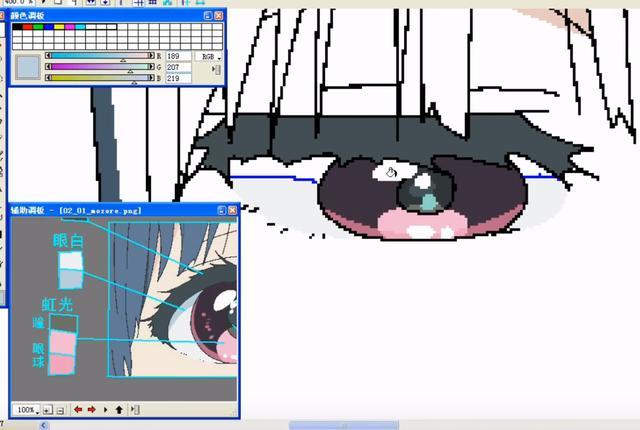The image size is (640, 430).
Task: Open the 100% zoom dropdown in auxiliary panel
Action: point(26,410)
